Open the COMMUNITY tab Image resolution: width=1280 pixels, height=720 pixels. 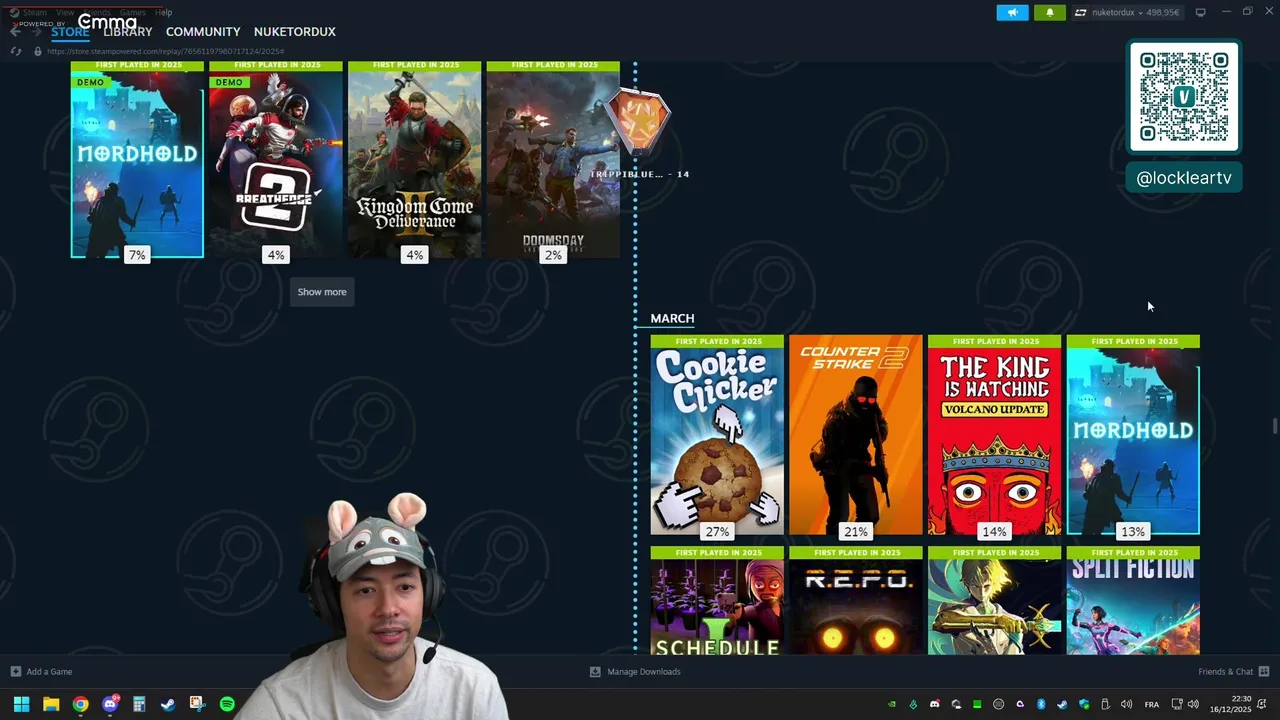tap(203, 32)
